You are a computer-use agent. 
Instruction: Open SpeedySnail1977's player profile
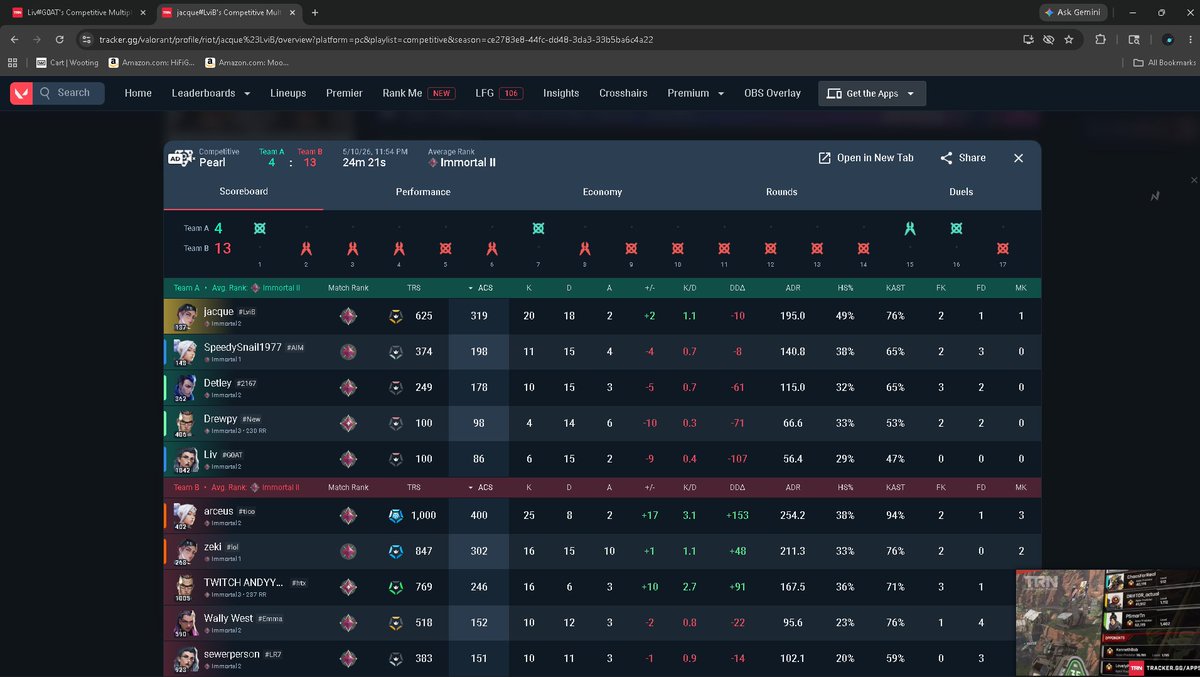tap(242, 347)
